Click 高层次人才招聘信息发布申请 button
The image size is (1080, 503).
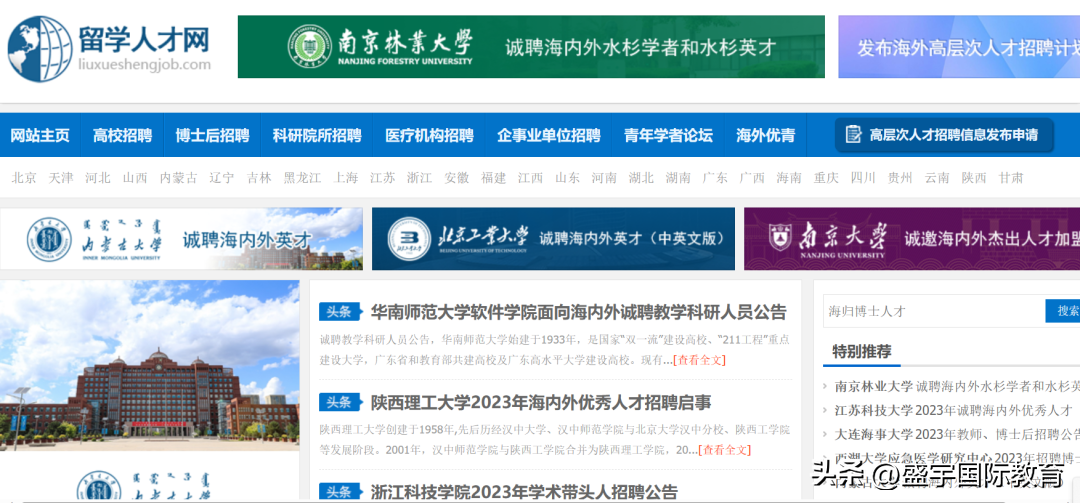[944, 135]
